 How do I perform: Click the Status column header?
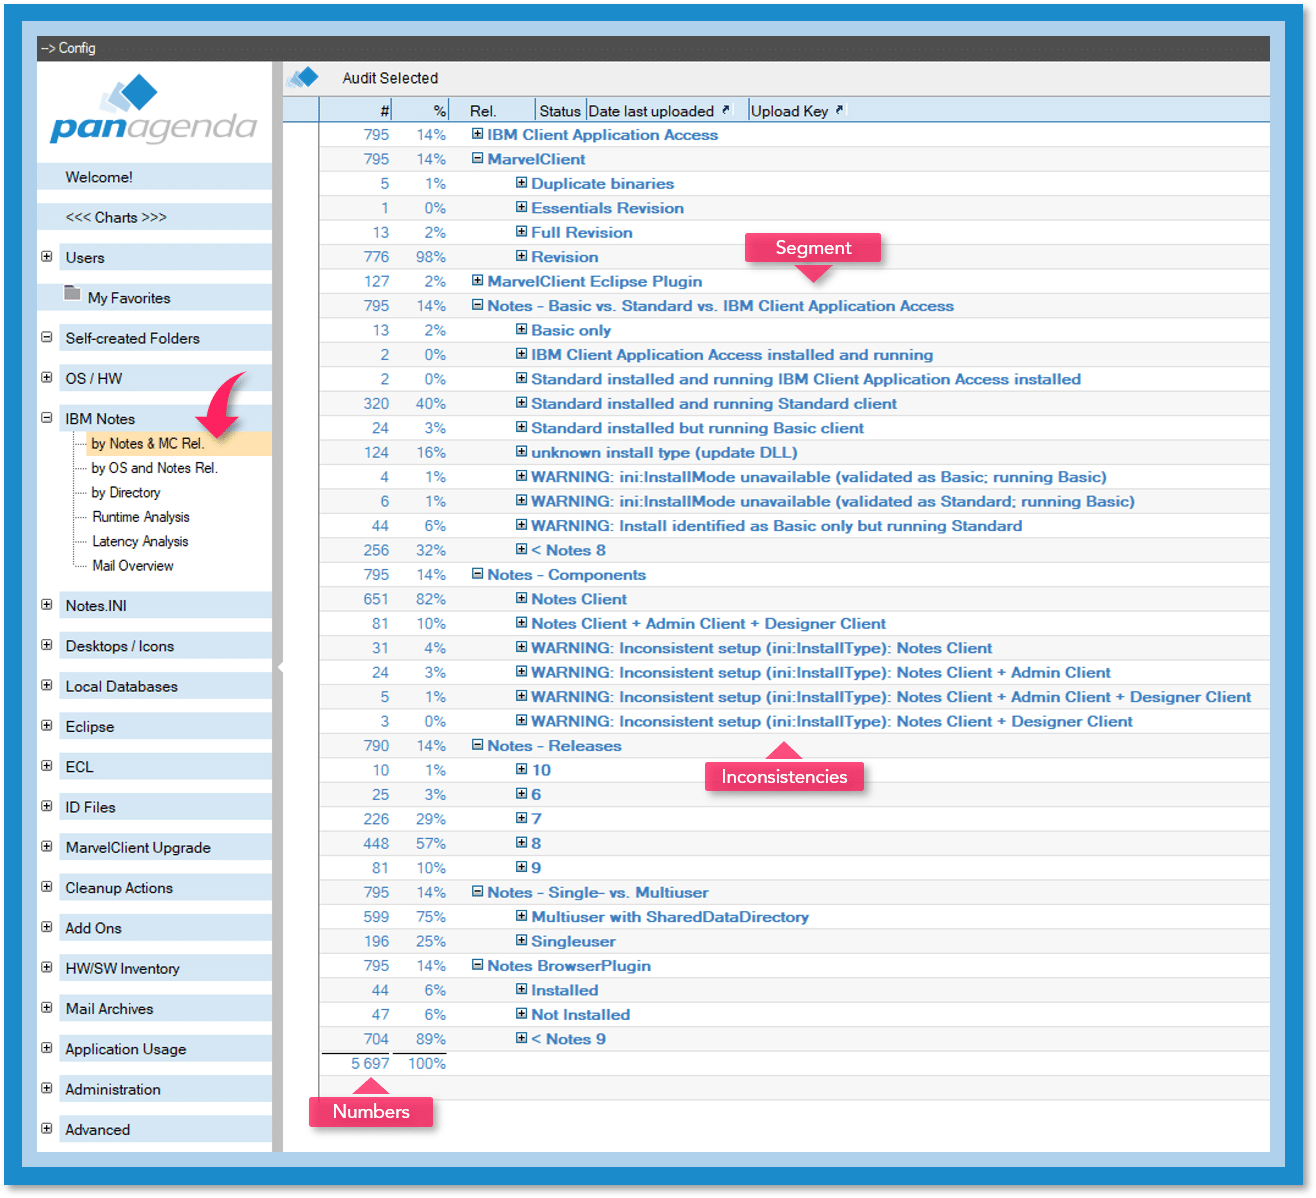click(x=559, y=111)
